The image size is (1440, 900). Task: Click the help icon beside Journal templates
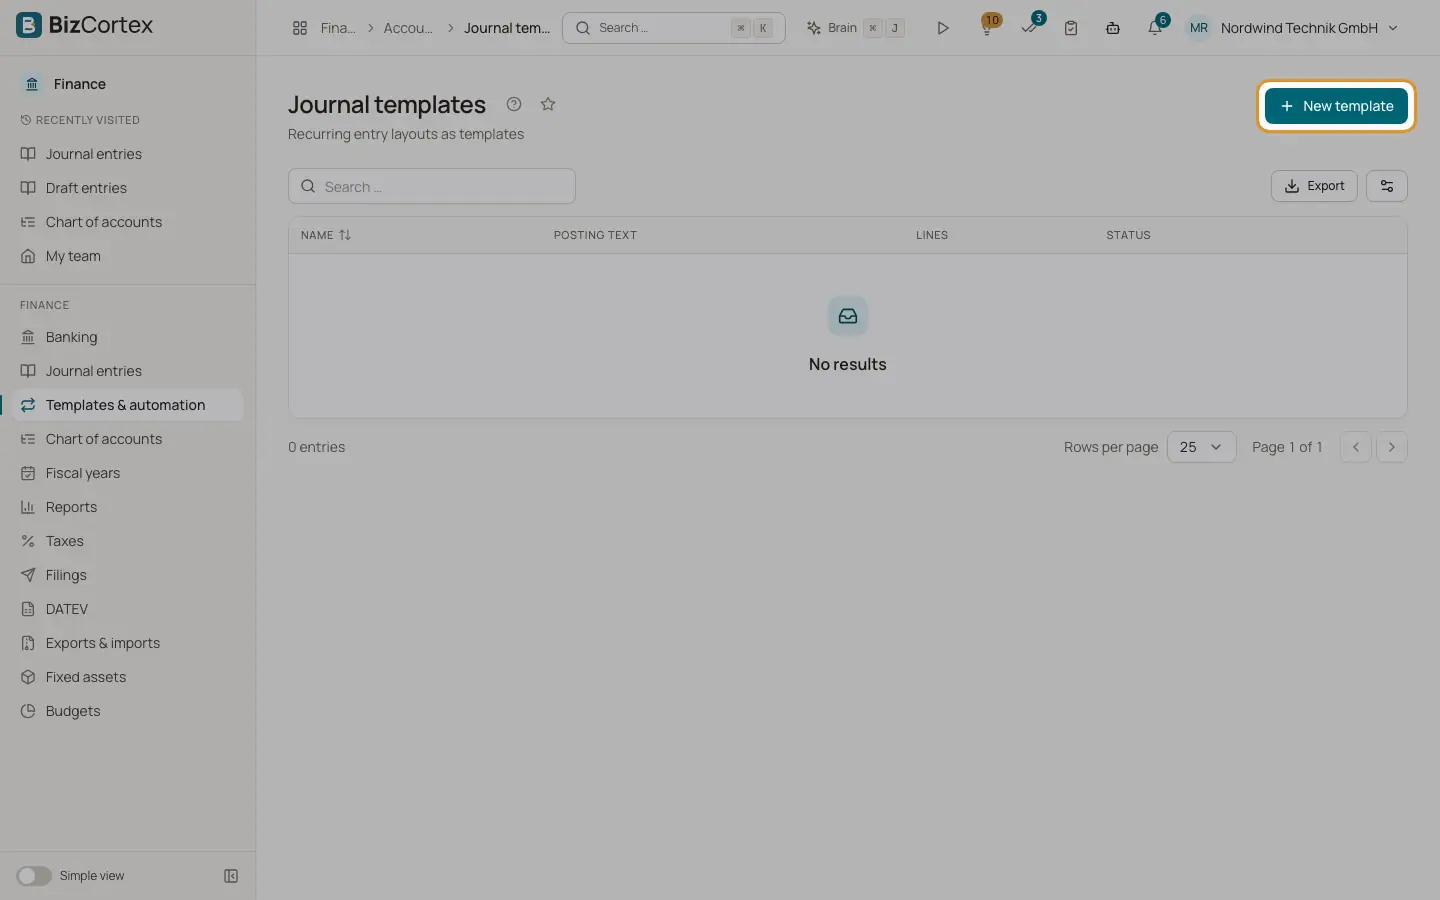(x=514, y=104)
